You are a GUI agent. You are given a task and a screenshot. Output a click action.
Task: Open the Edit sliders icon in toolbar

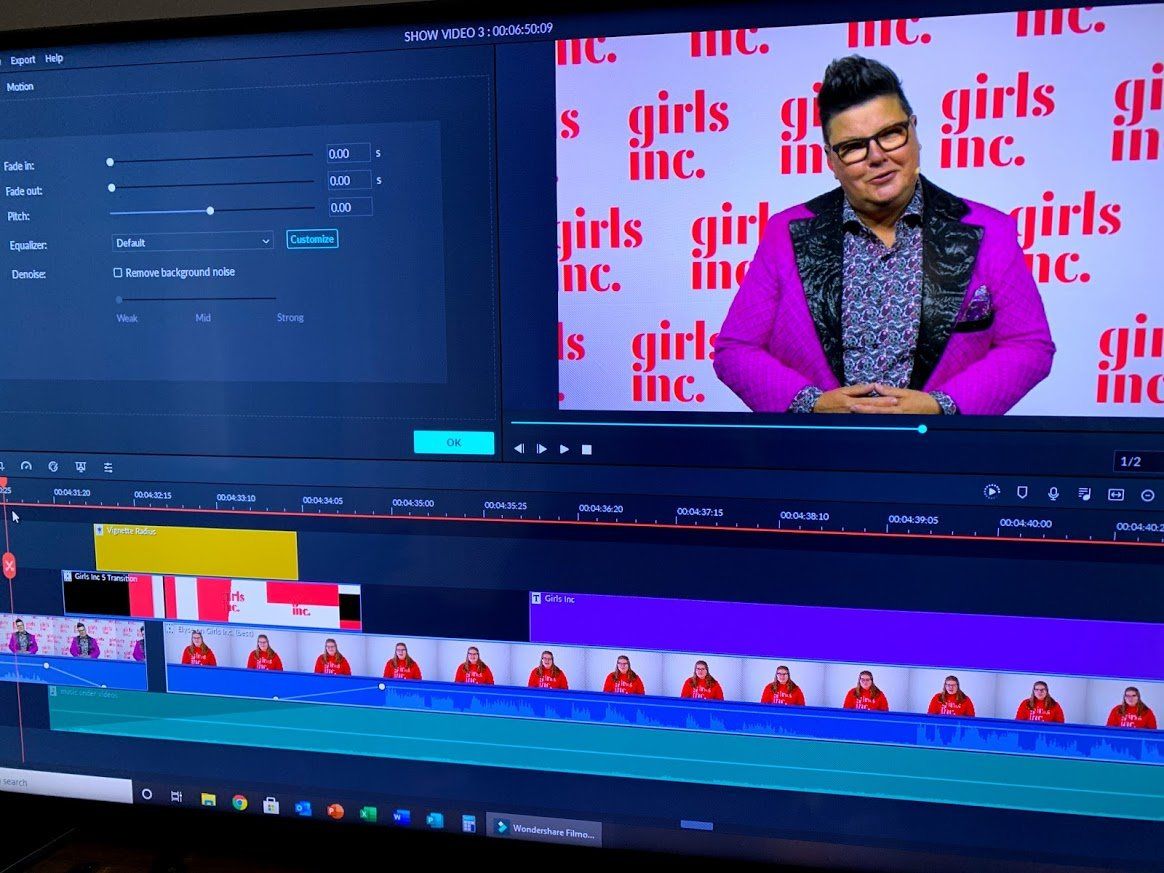pyautogui.click(x=108, y=468)
